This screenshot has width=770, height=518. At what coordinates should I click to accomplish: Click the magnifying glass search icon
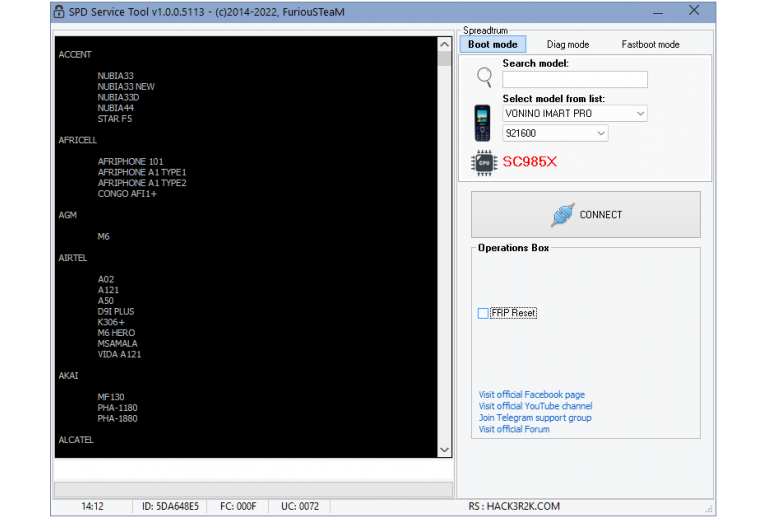tap(484, 77)
